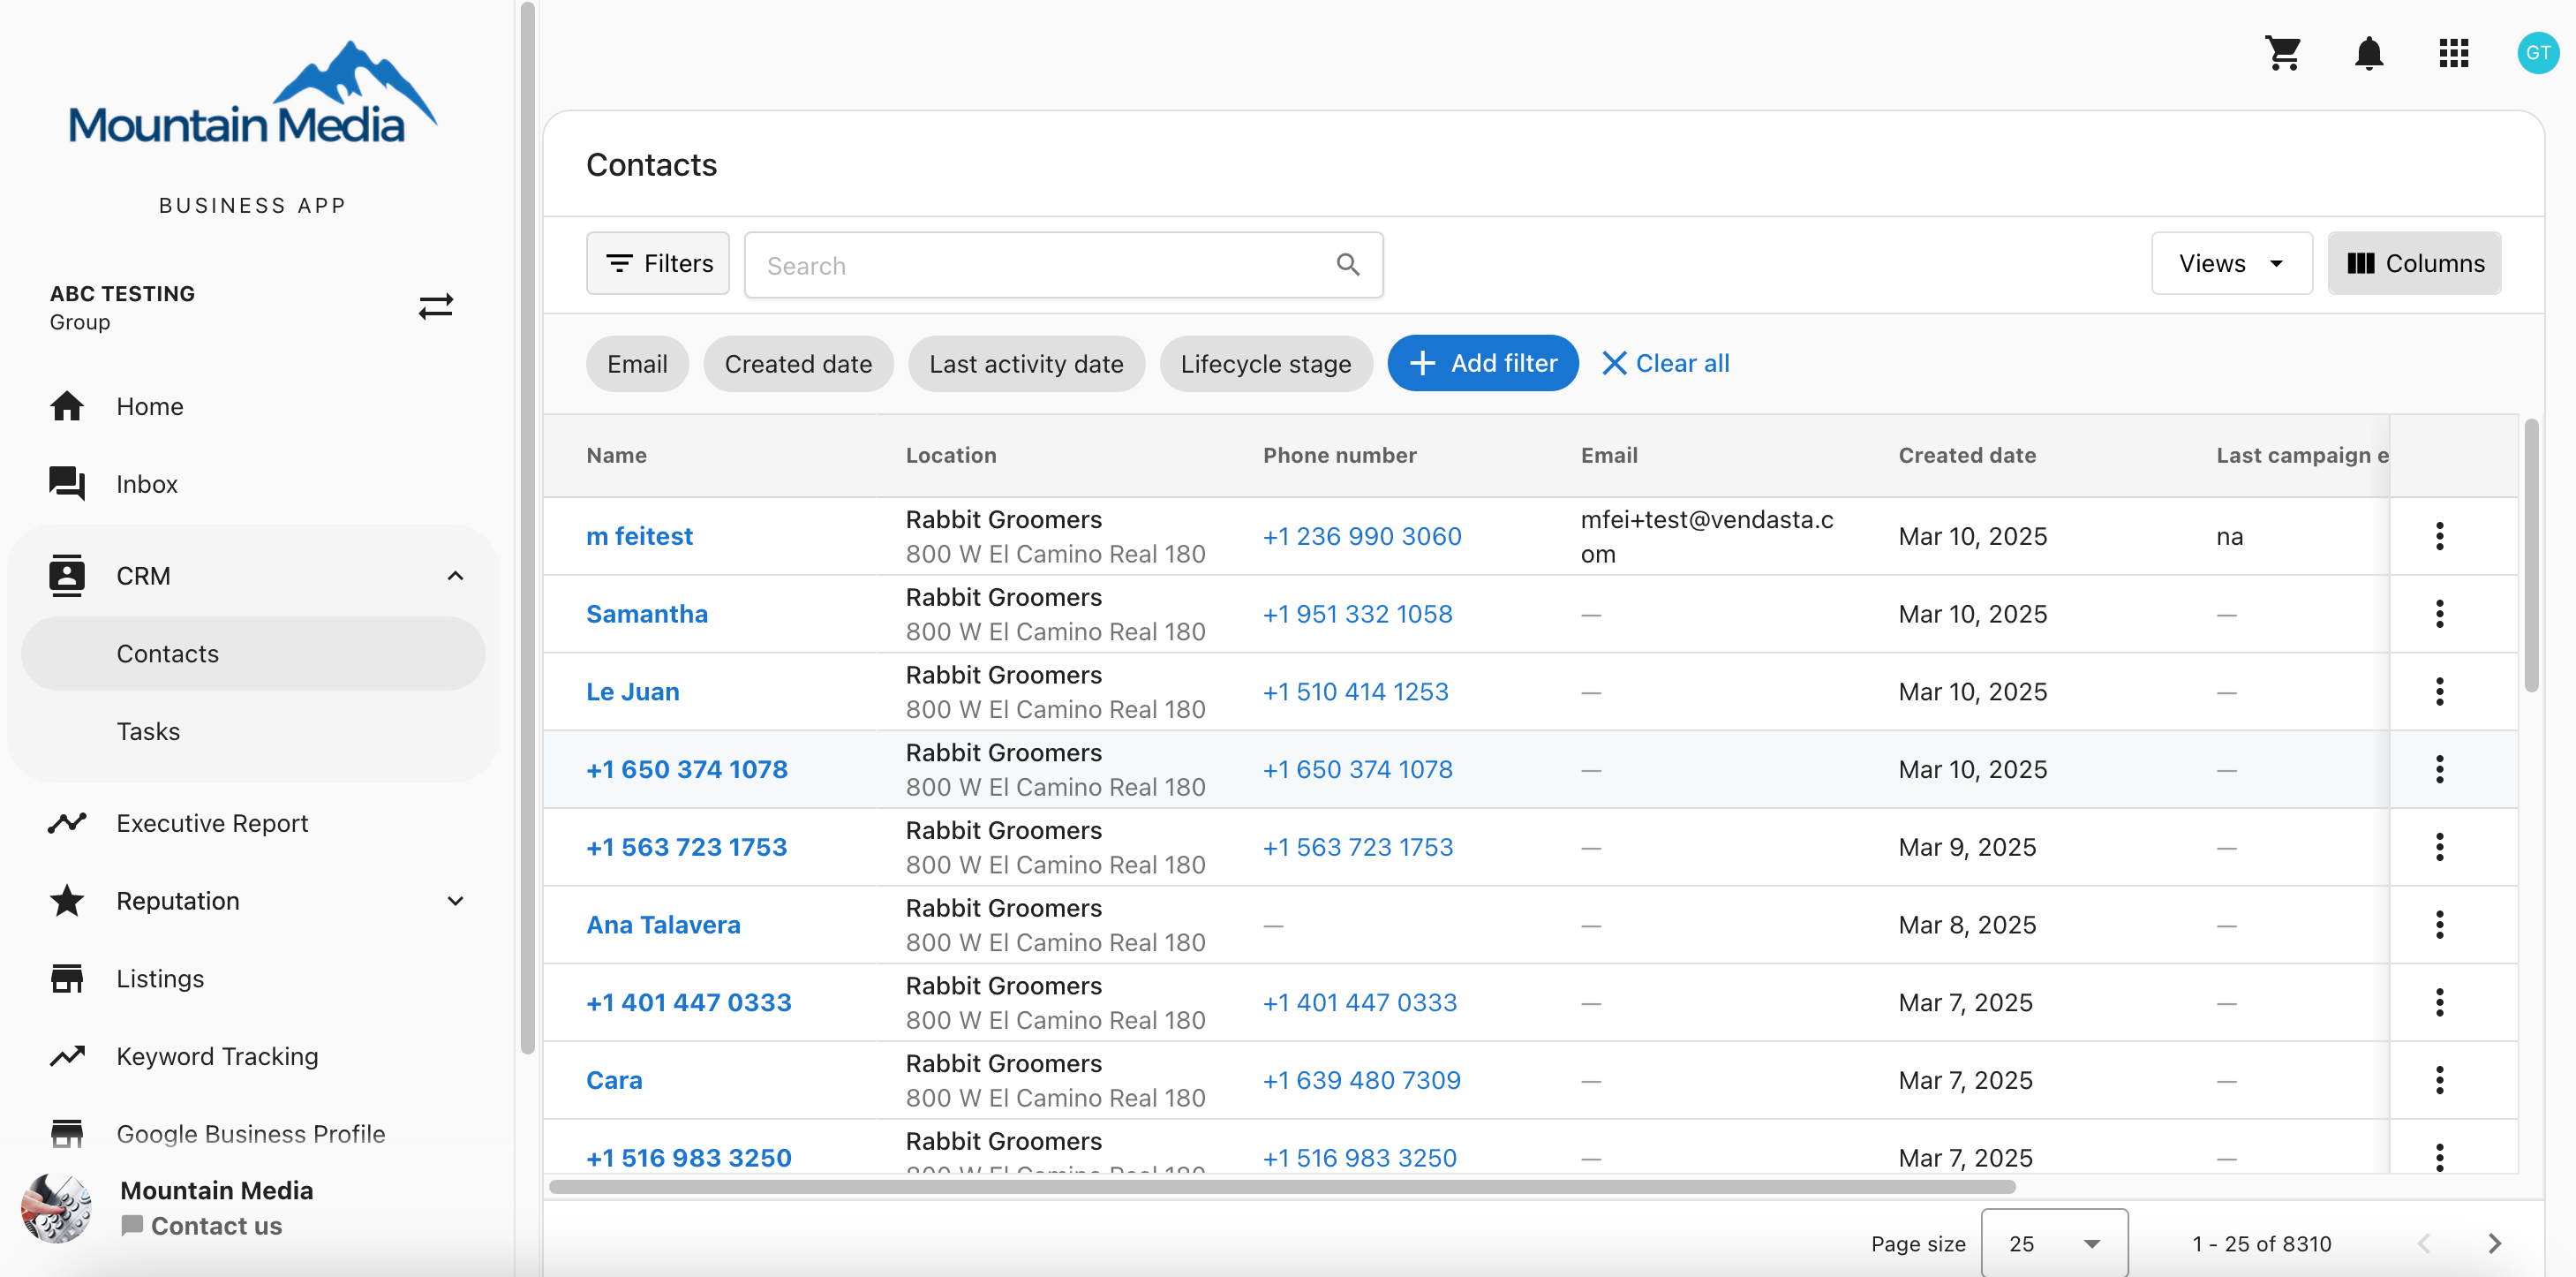Click the Home house icon

(x=67, y=406)
